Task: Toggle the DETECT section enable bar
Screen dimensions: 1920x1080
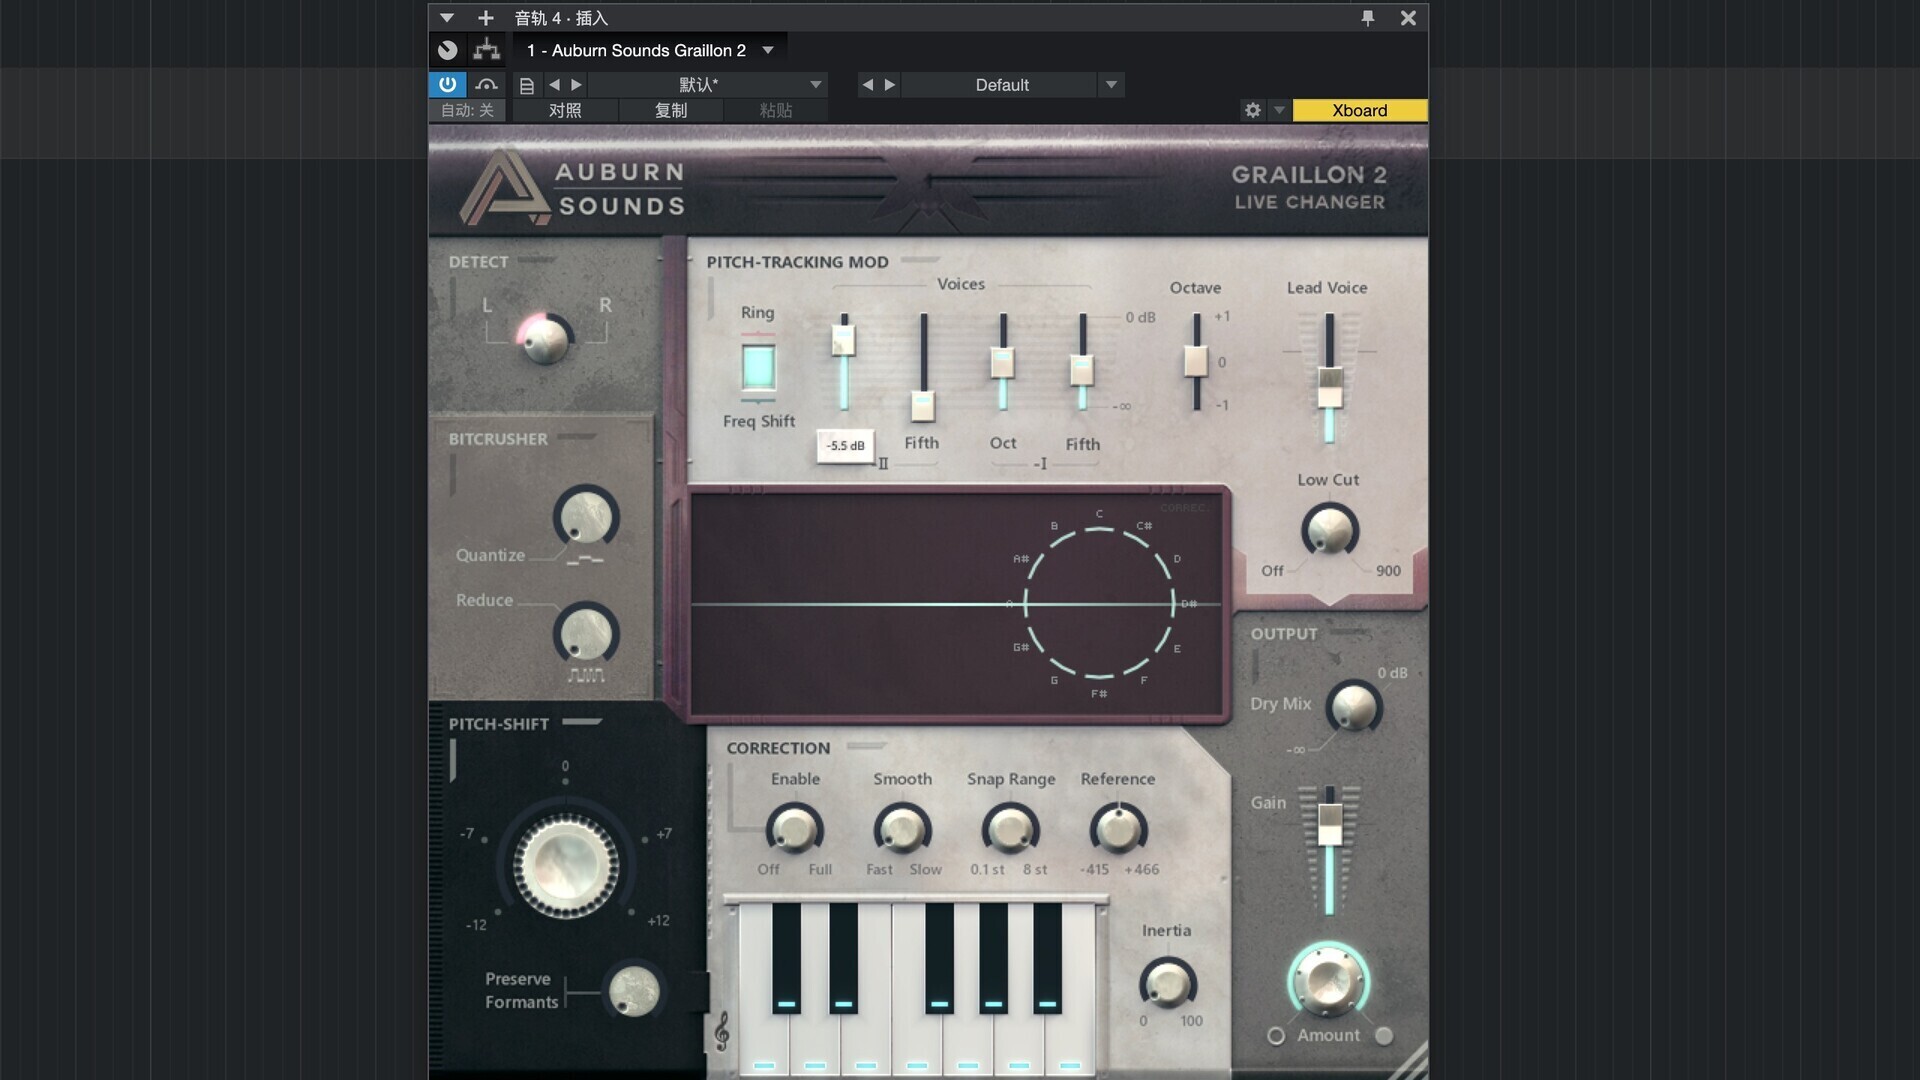Action: [x=537, y=261]
